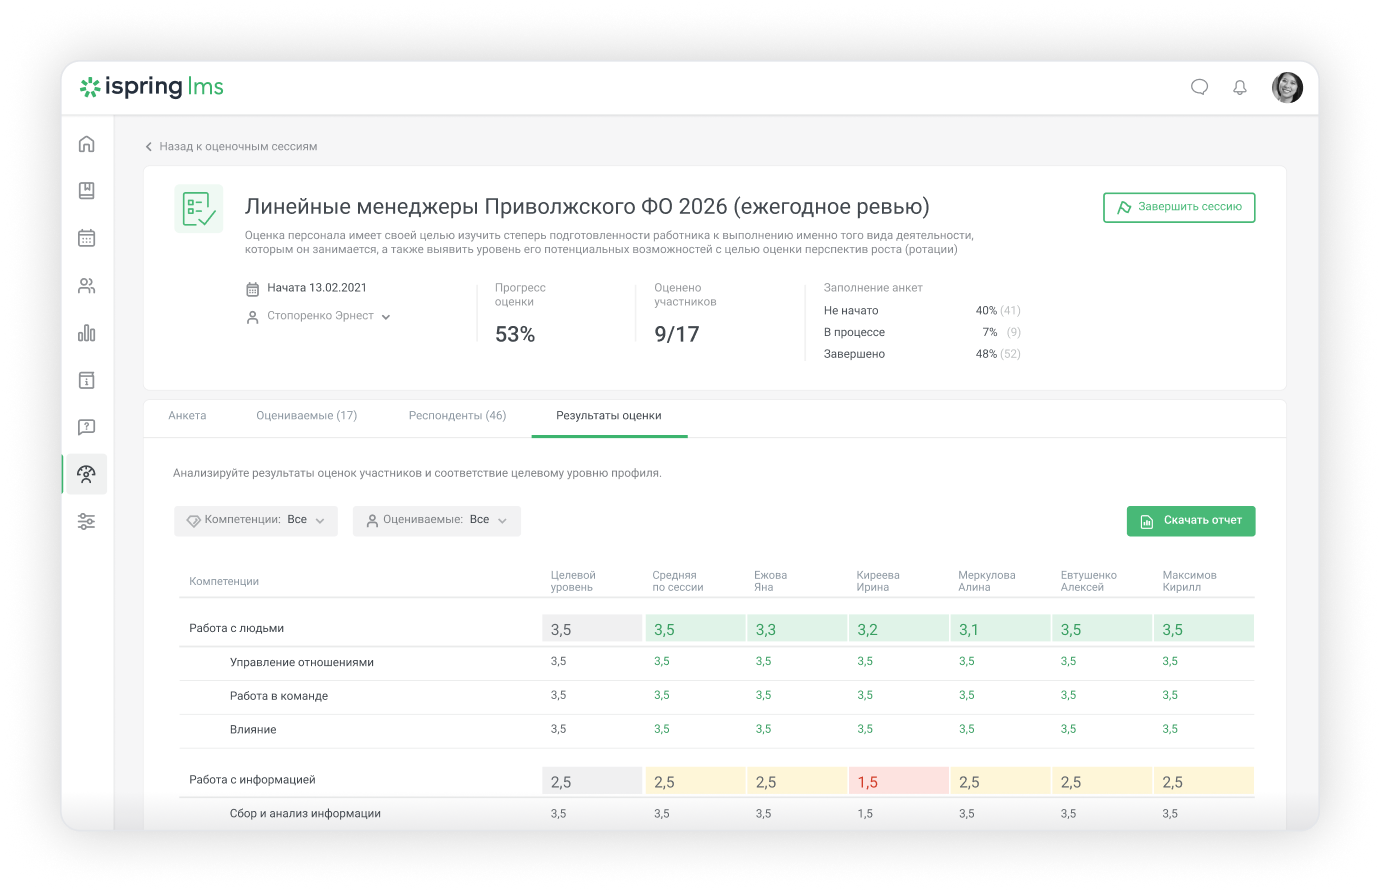This screenshot has height=892, width=1380.
Task: Open the calendar icon in sidebar
Action: 87,238
